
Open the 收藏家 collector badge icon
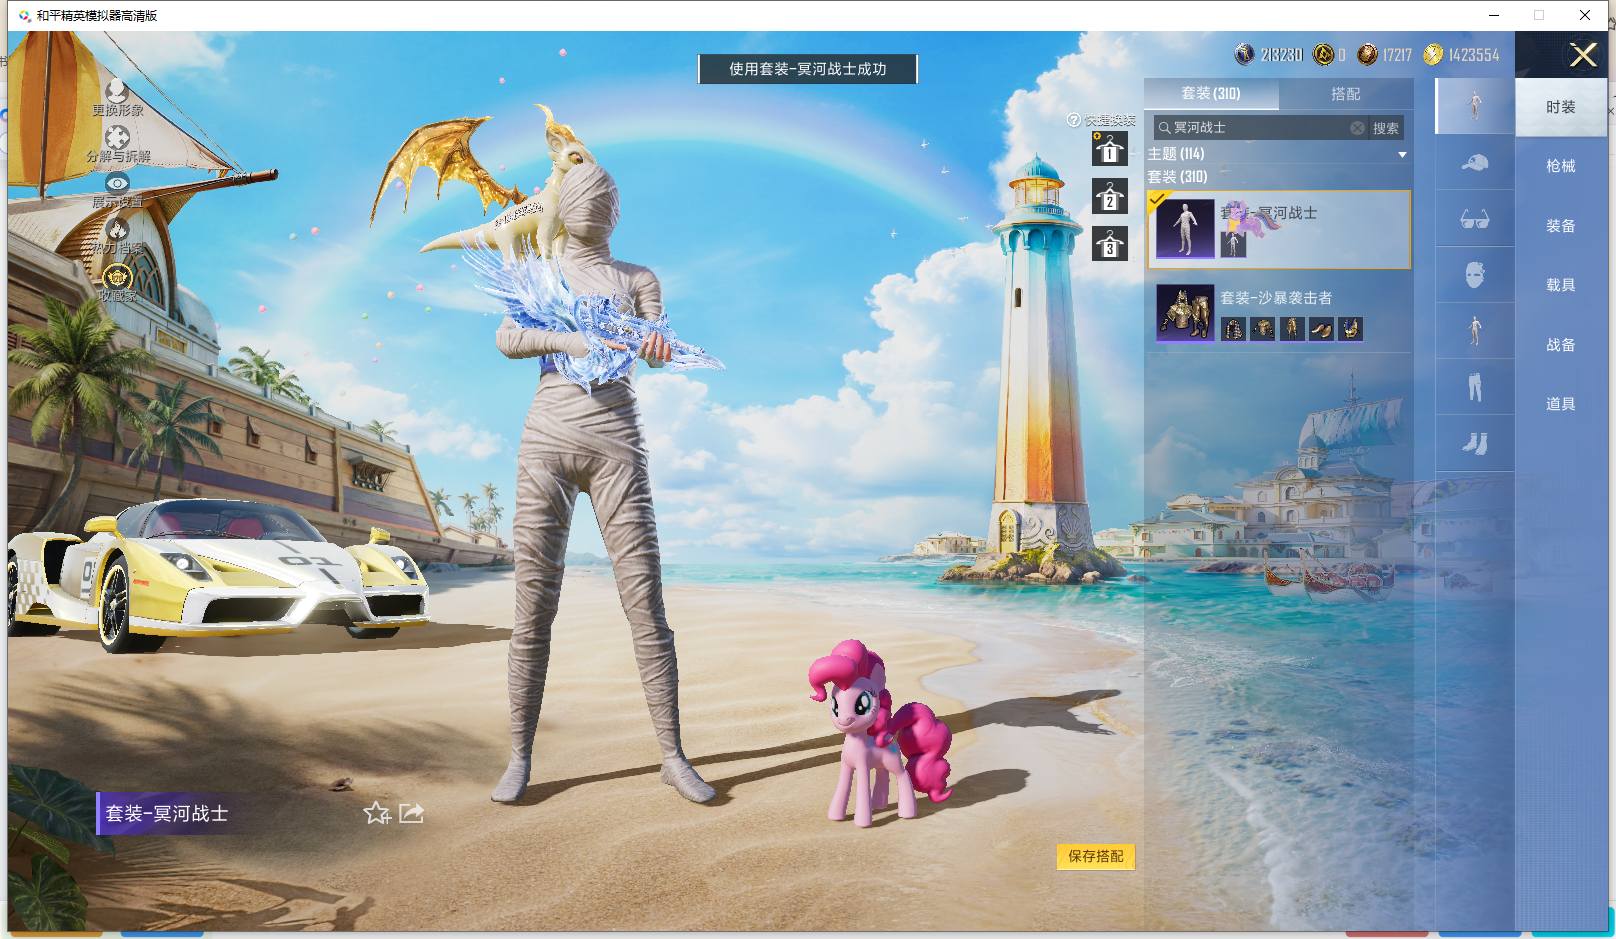117,277
